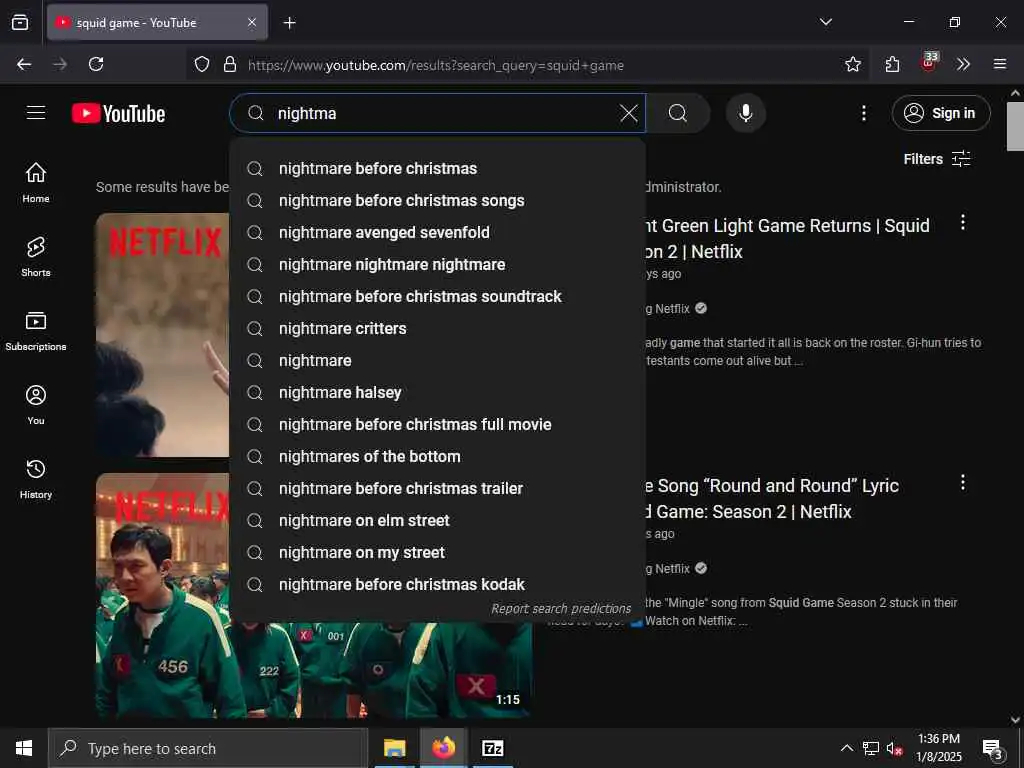
Task: Click the search magnifier button
Action: [678, 114]
